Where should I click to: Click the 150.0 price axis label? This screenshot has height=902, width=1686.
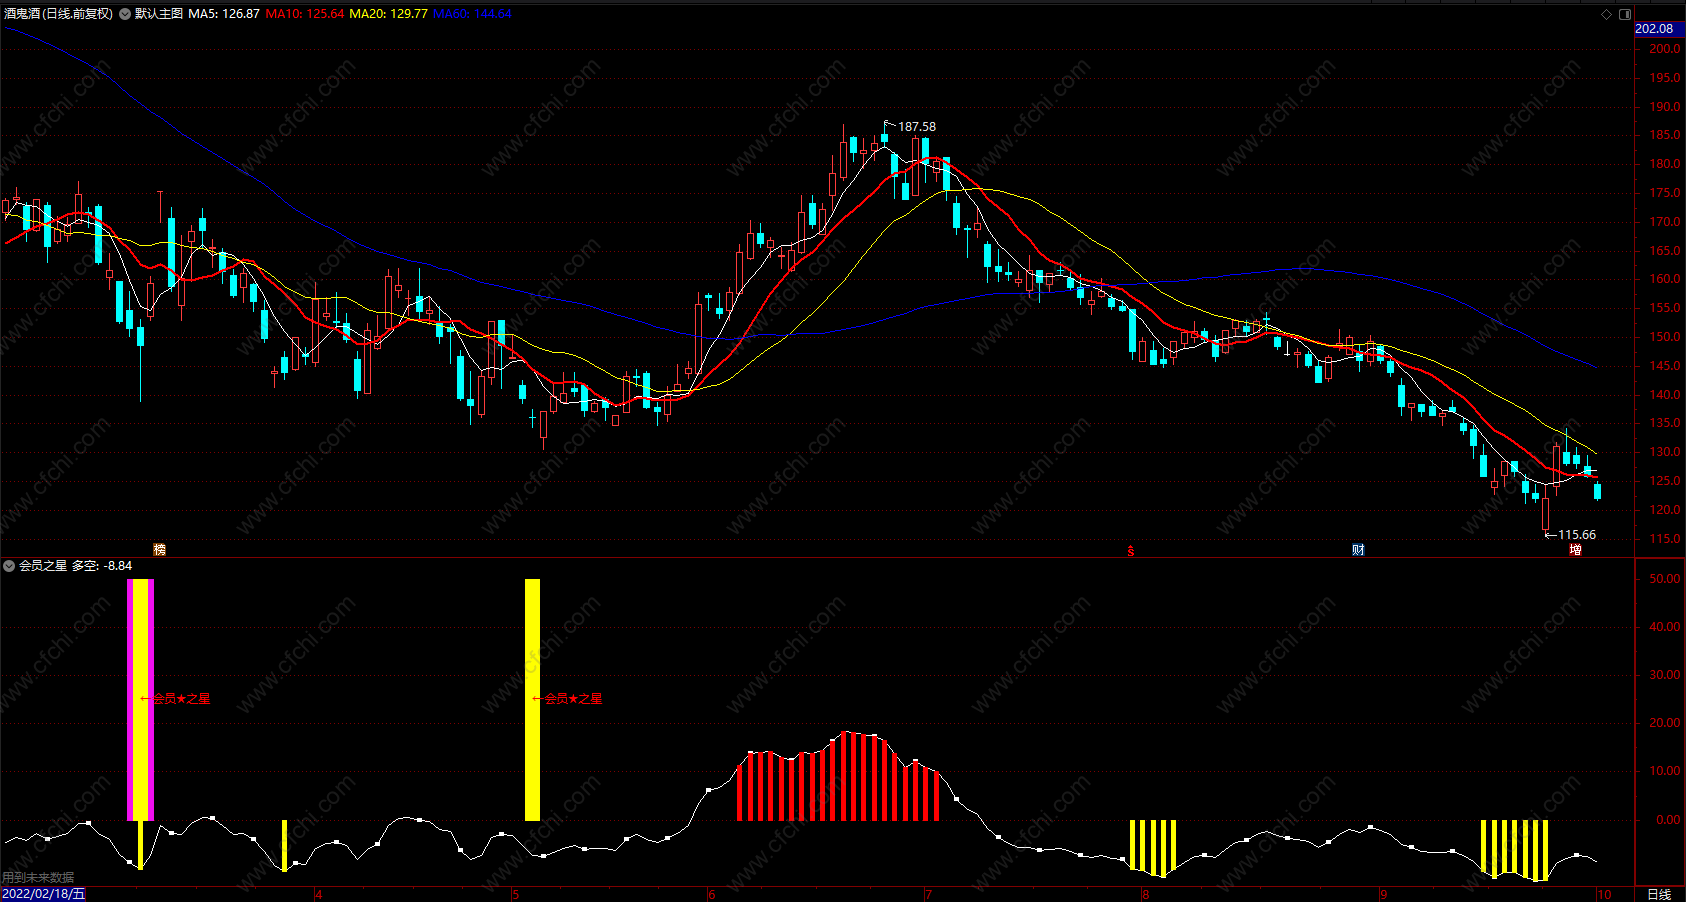click(1665, 337)
